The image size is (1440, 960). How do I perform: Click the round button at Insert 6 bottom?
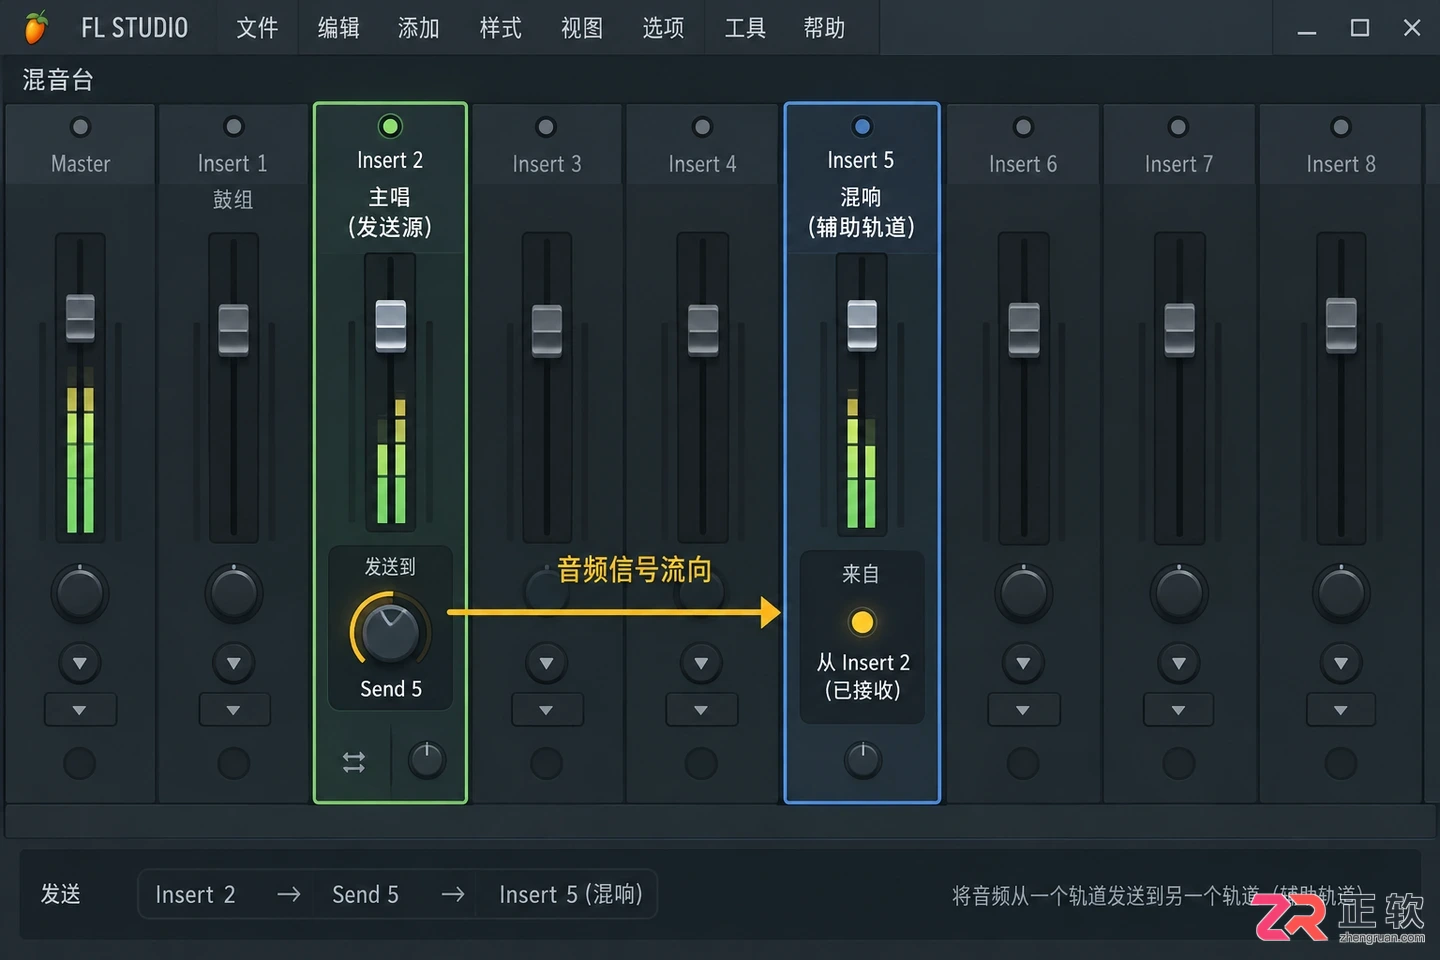click(1023, 763)
